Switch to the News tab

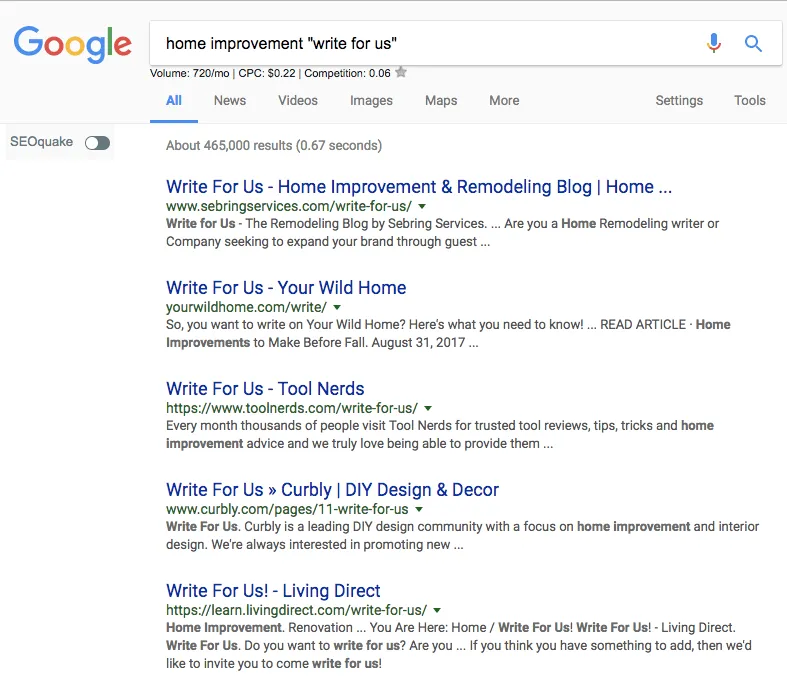pos(230,101)
